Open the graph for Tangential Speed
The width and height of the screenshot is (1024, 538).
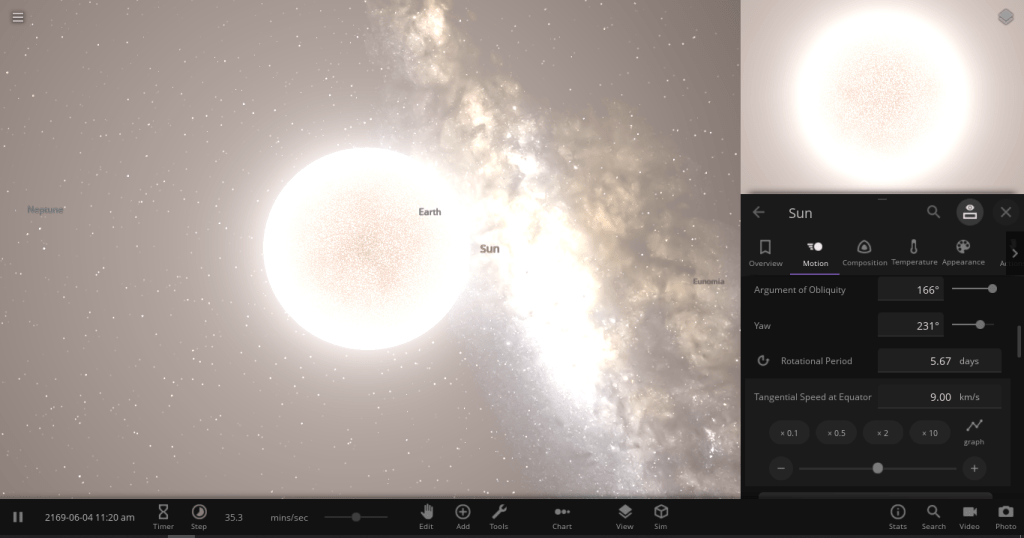tap(974, 431)
